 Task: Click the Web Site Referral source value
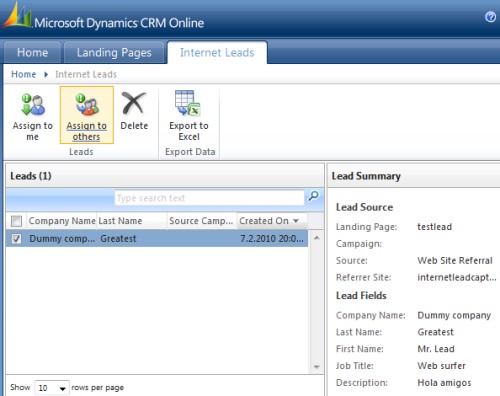click(x=455, y=260)
